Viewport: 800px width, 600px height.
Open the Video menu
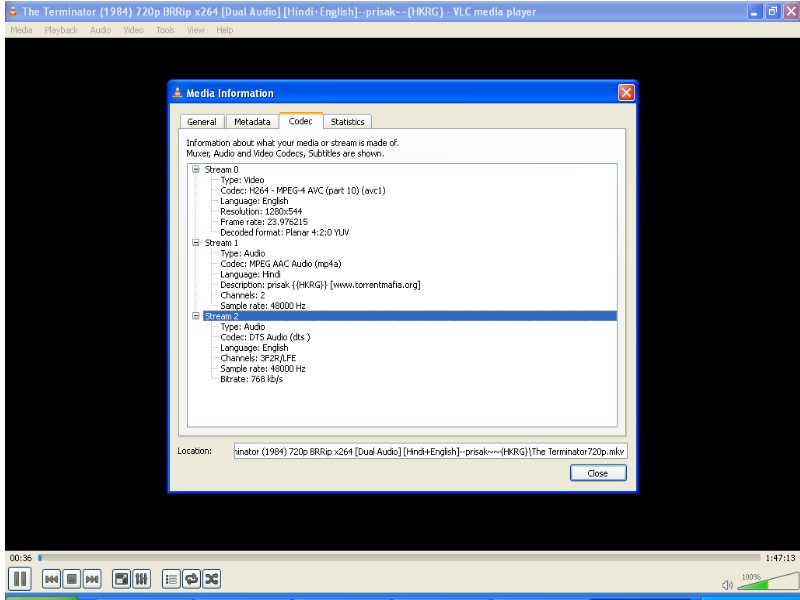click(x=134, y=30)
